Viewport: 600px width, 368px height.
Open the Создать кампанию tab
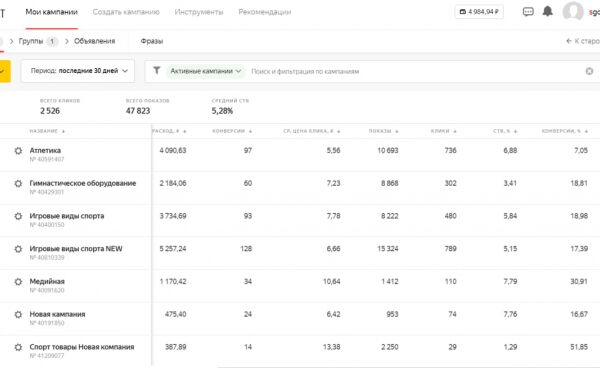click(x=126, y=12)
